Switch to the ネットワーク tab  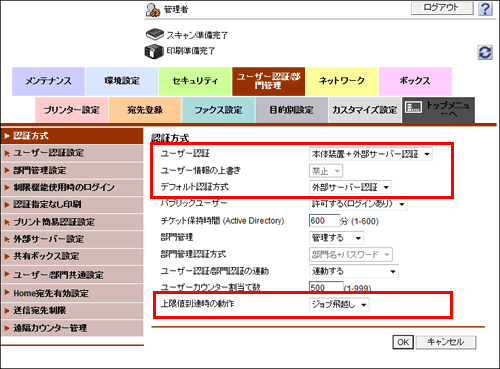pyautogui.click(x=342, y=81)
